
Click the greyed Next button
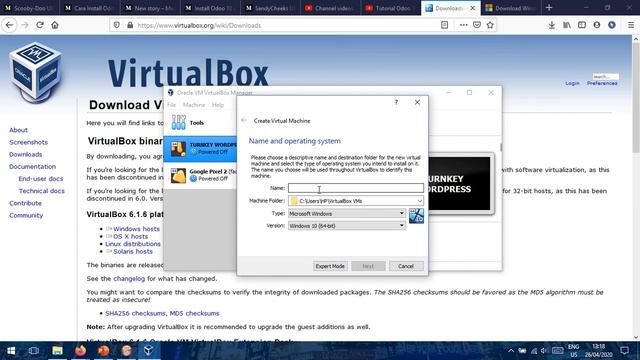point(368,266)
